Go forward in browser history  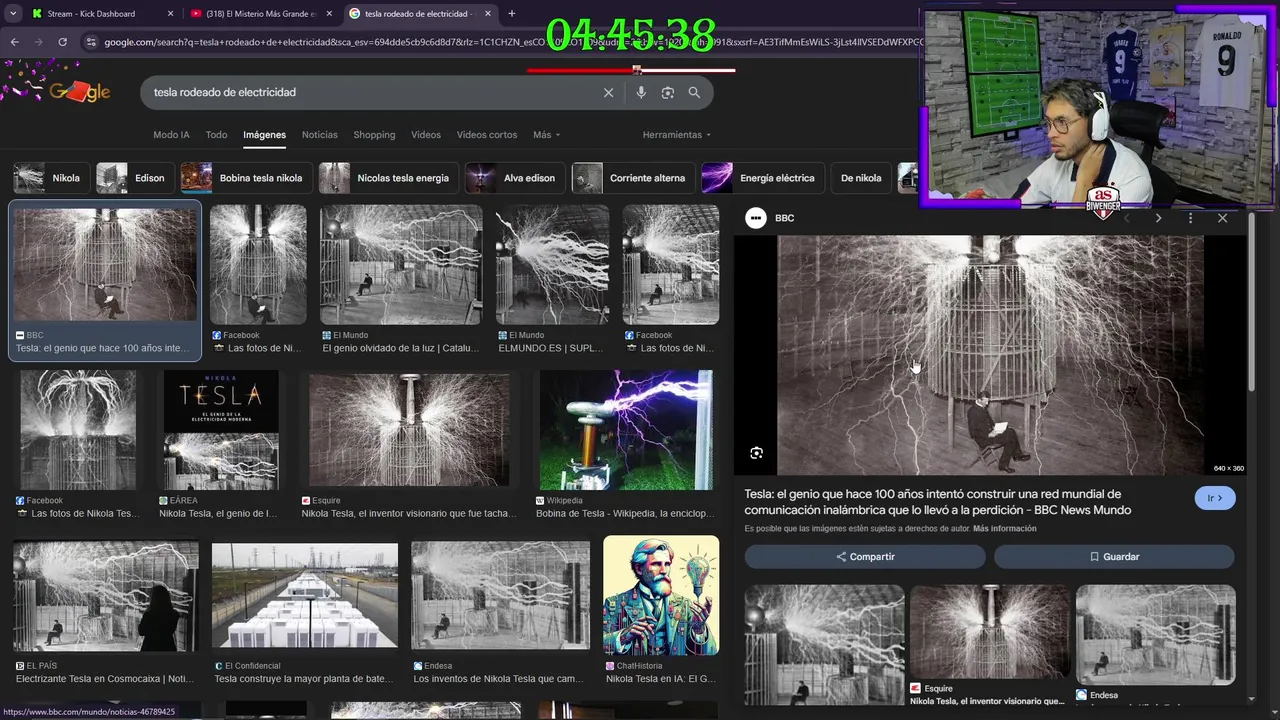[x=38, y=42]
